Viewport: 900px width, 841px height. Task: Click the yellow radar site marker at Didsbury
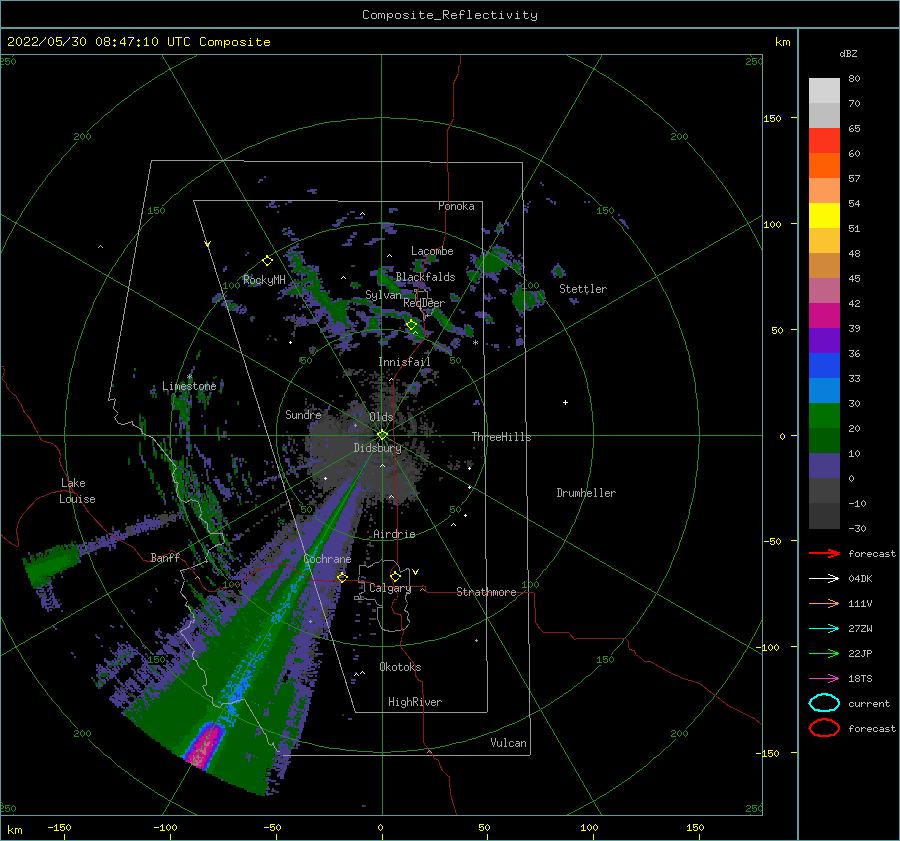382,435
